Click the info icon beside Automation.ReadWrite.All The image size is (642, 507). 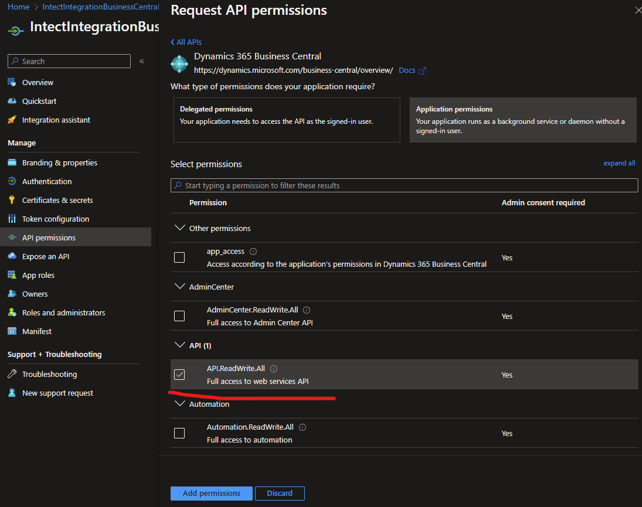pos(302,427)
